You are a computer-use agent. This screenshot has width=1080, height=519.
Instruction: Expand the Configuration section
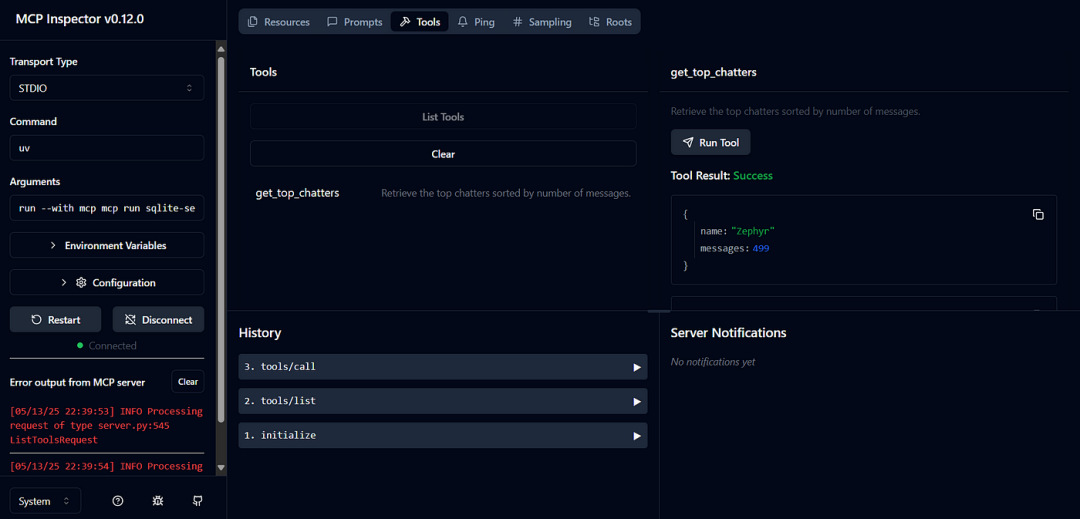point(106,283)
